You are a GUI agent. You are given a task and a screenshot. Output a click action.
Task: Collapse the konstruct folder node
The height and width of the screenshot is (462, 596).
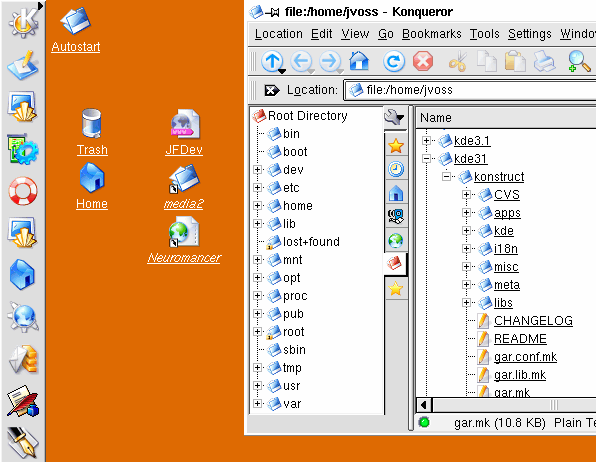pos(447,176)
